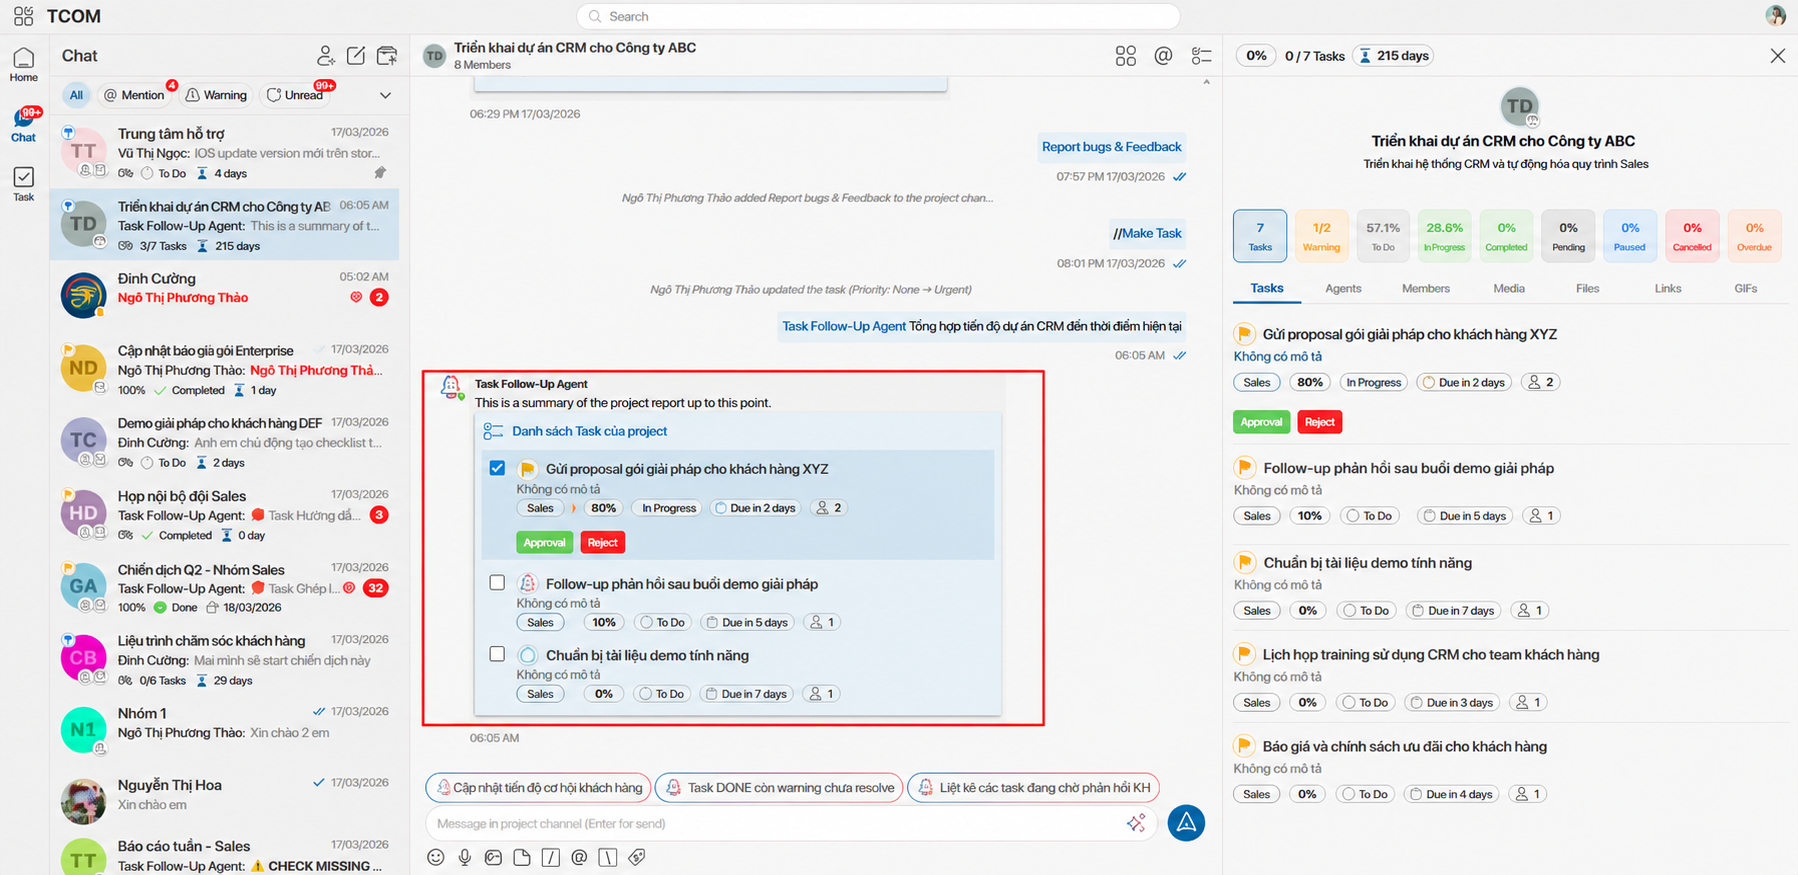Open Báo giá và chính sách ưu đãi task
The height and width of the screenshot is (875, 1798).
1404,747
